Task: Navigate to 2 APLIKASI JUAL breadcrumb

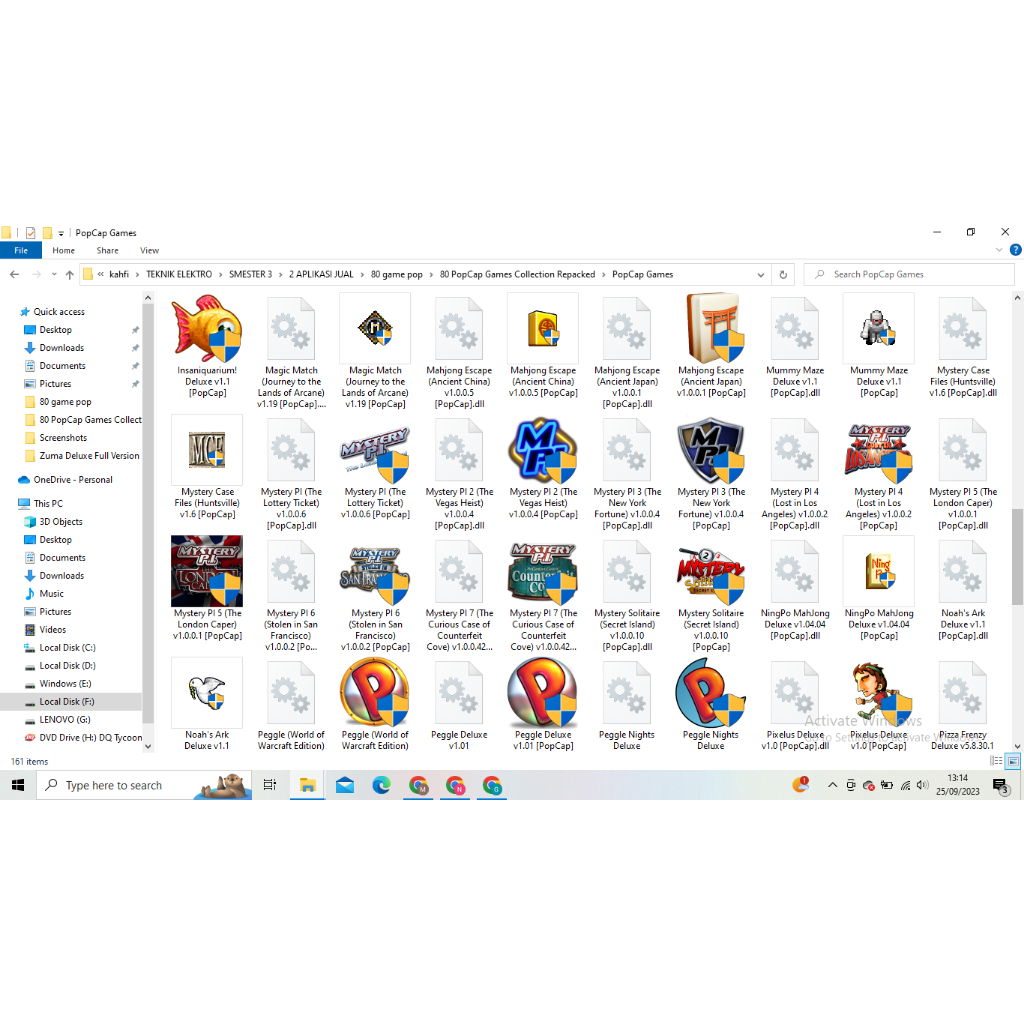Action: (x=321, y=274)
